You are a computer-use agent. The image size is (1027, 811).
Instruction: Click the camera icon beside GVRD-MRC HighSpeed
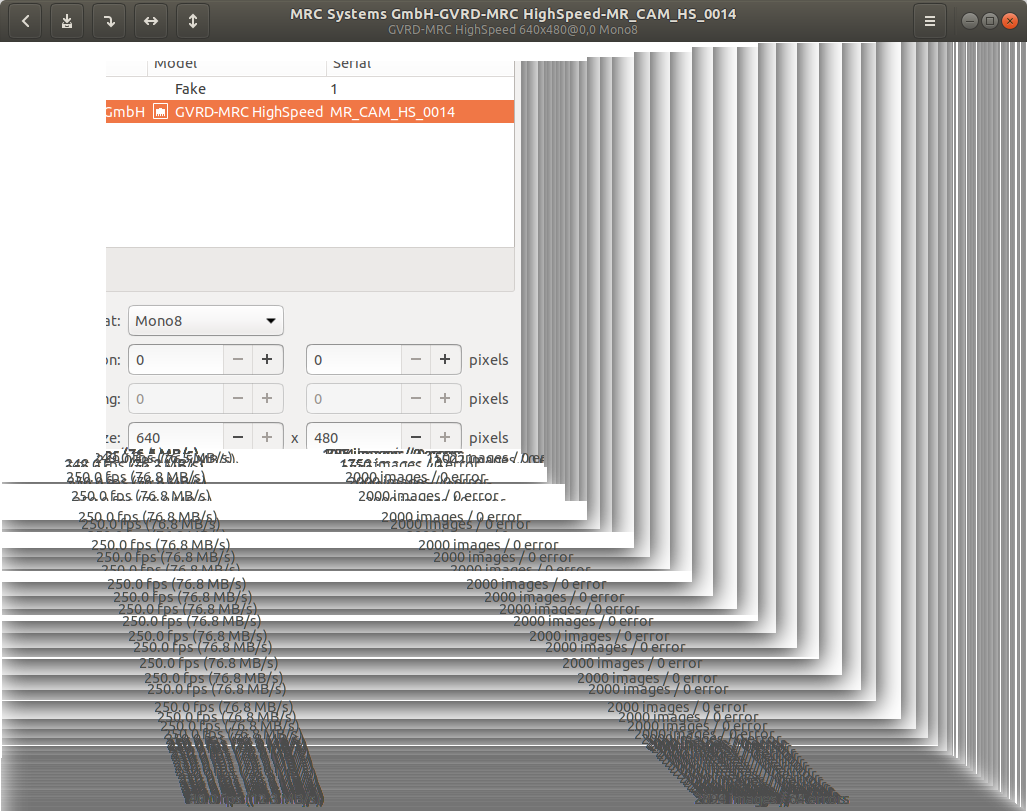click(160, 112)
